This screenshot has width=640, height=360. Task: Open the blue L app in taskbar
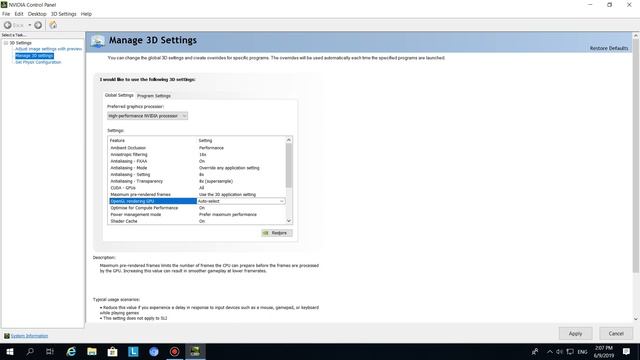tap(133, 351)
